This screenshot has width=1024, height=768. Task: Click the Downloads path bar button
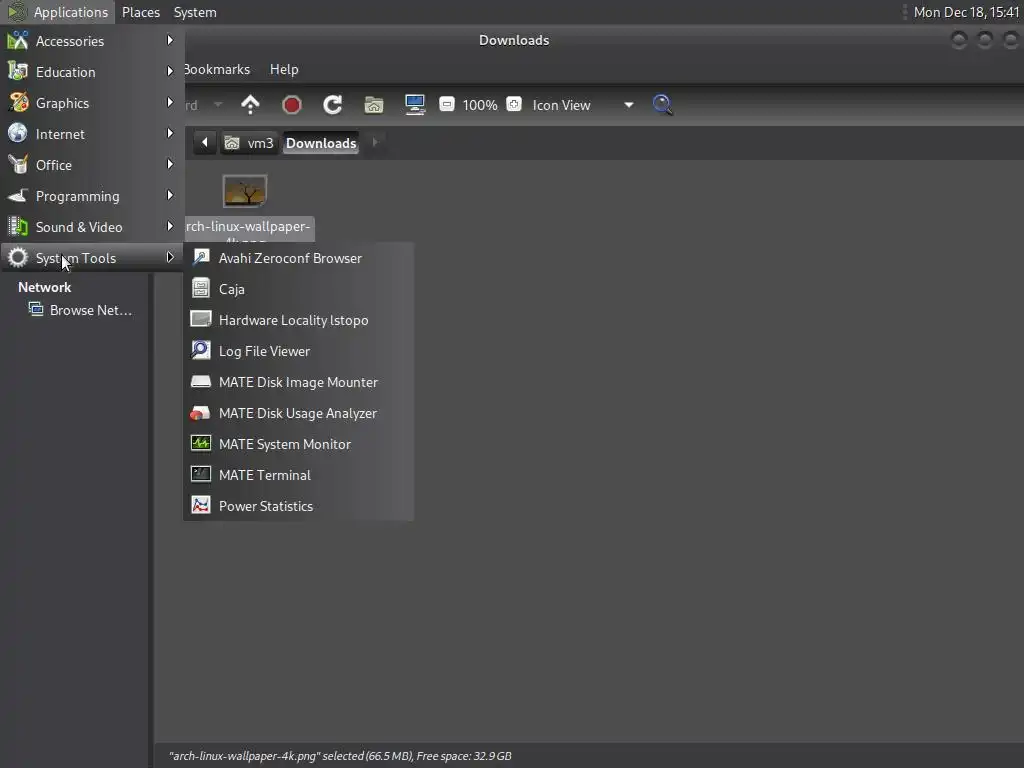[x=321, y=143]
